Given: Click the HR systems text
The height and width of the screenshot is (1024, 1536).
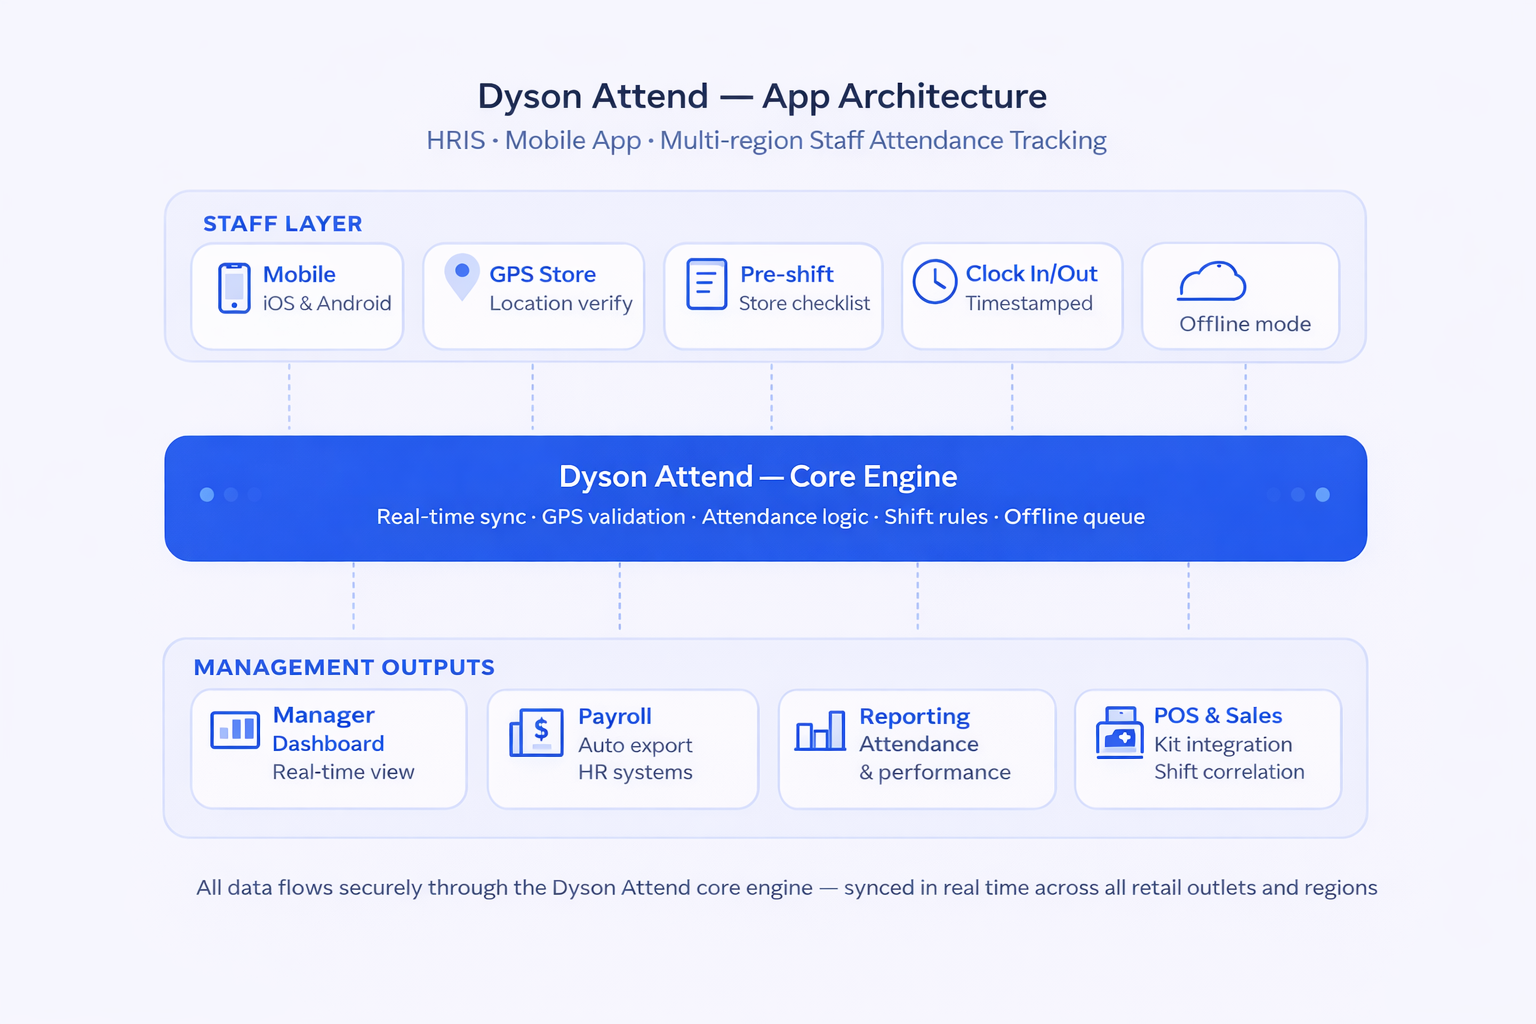Looking at the screenshot, I should [635, 772].
